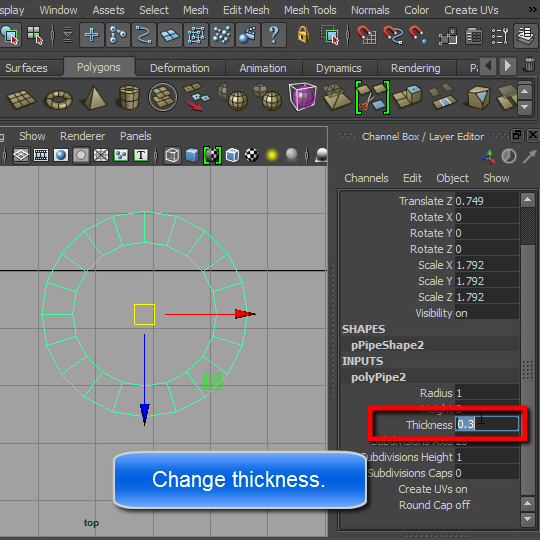Click the select points mask plus icon
540x540 pixels.
pos(91,35)
